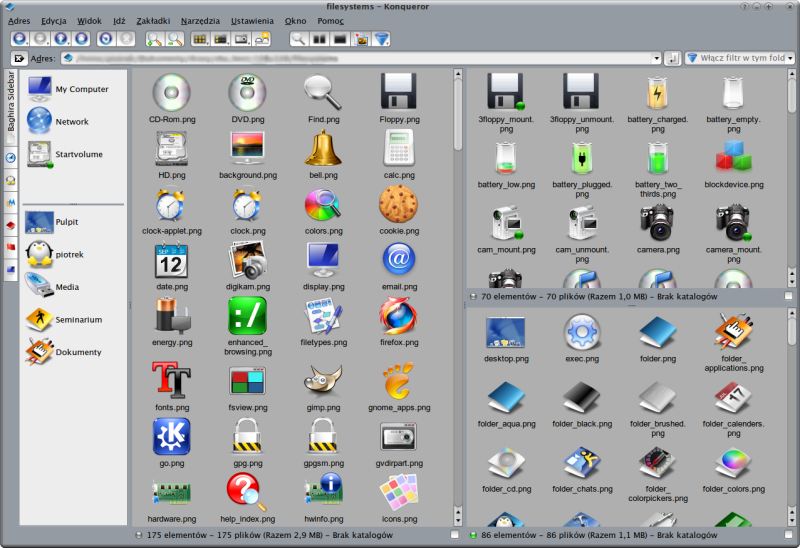Image resolution: width=800 pixels, height=548 pixels.
Task: Open the Adres menu
Action: (x=19, y=21)
